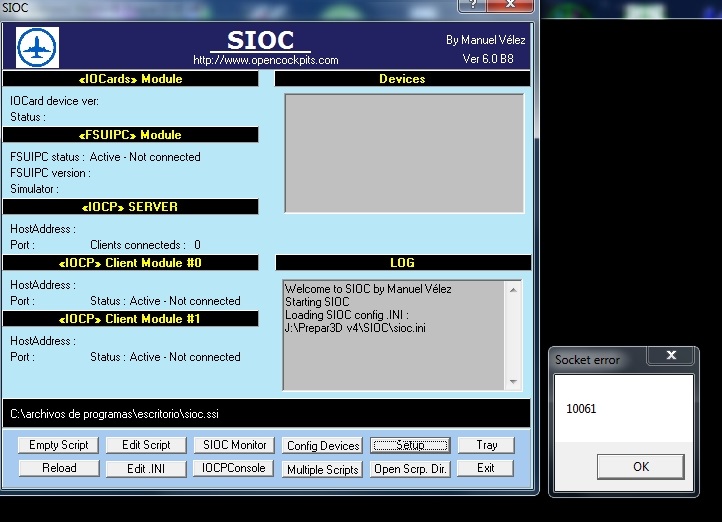Click IOCP Client Module #0 header
Screen dimensions: 722x522
tap(130, 263)
